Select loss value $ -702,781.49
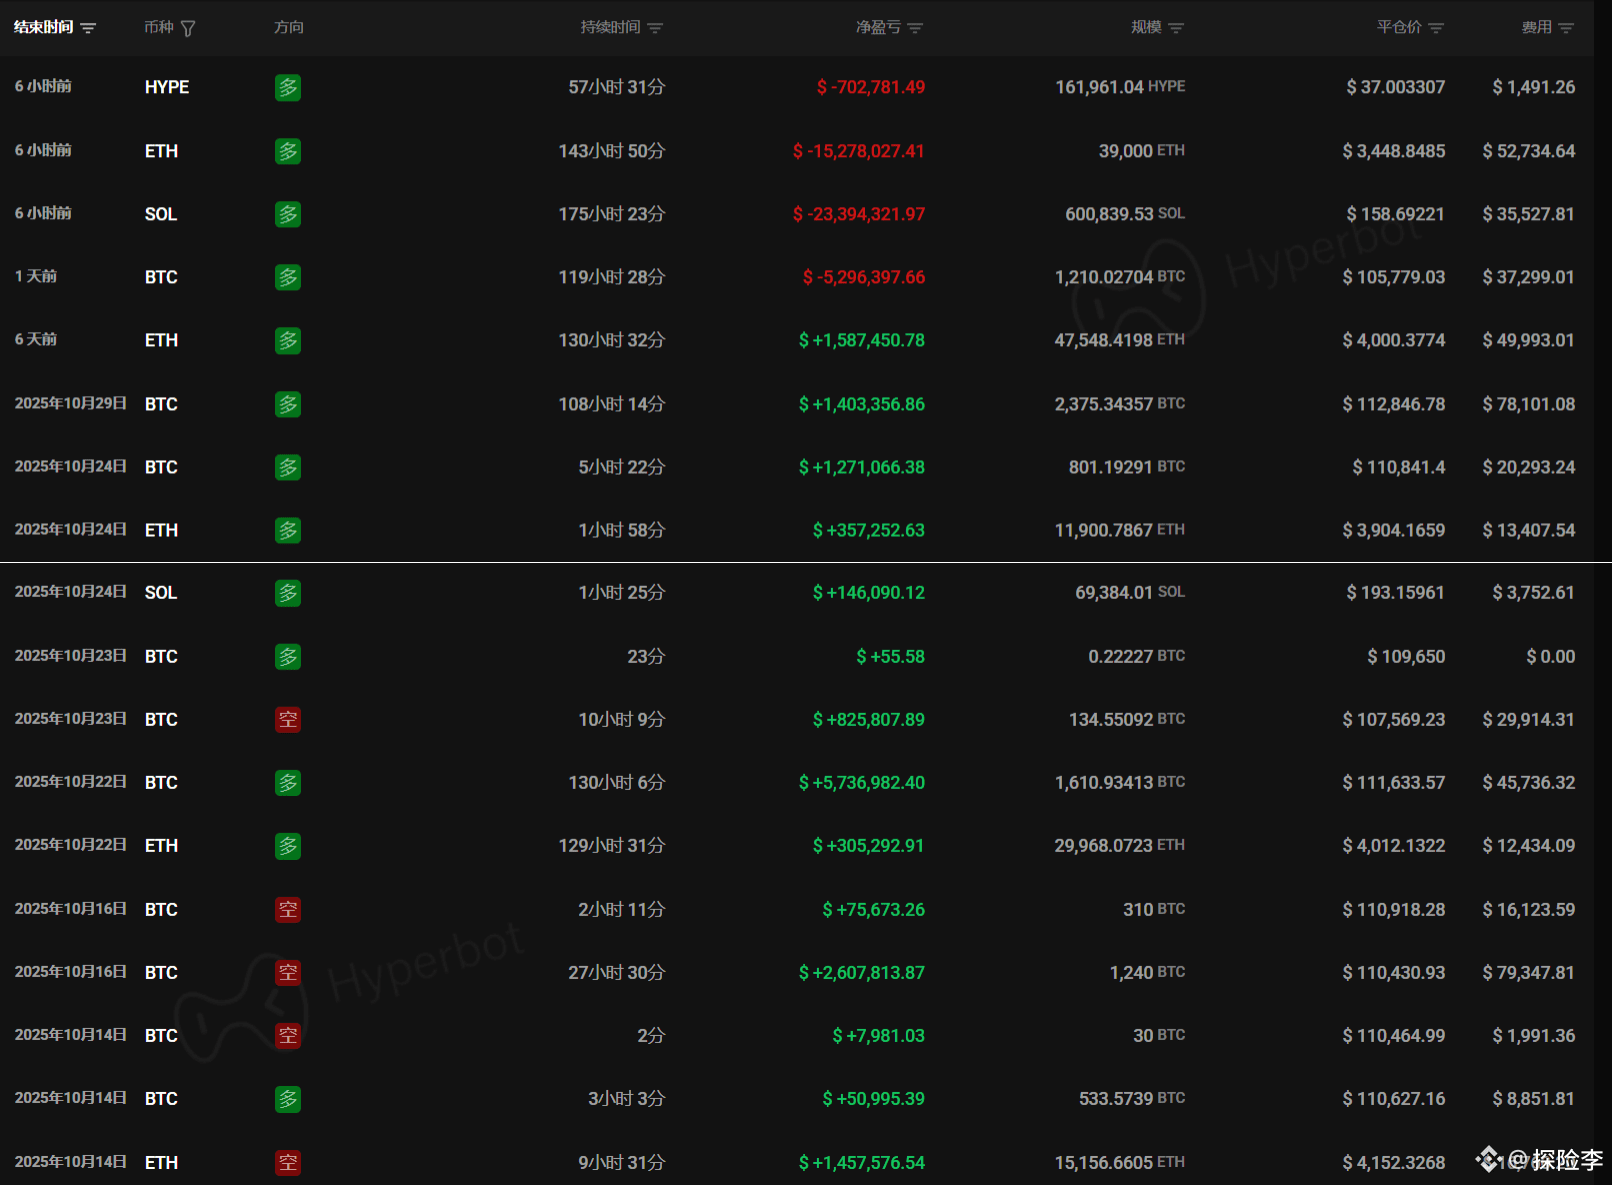The width and height of the screenshot is (1612, 1185). click(870, 87)
